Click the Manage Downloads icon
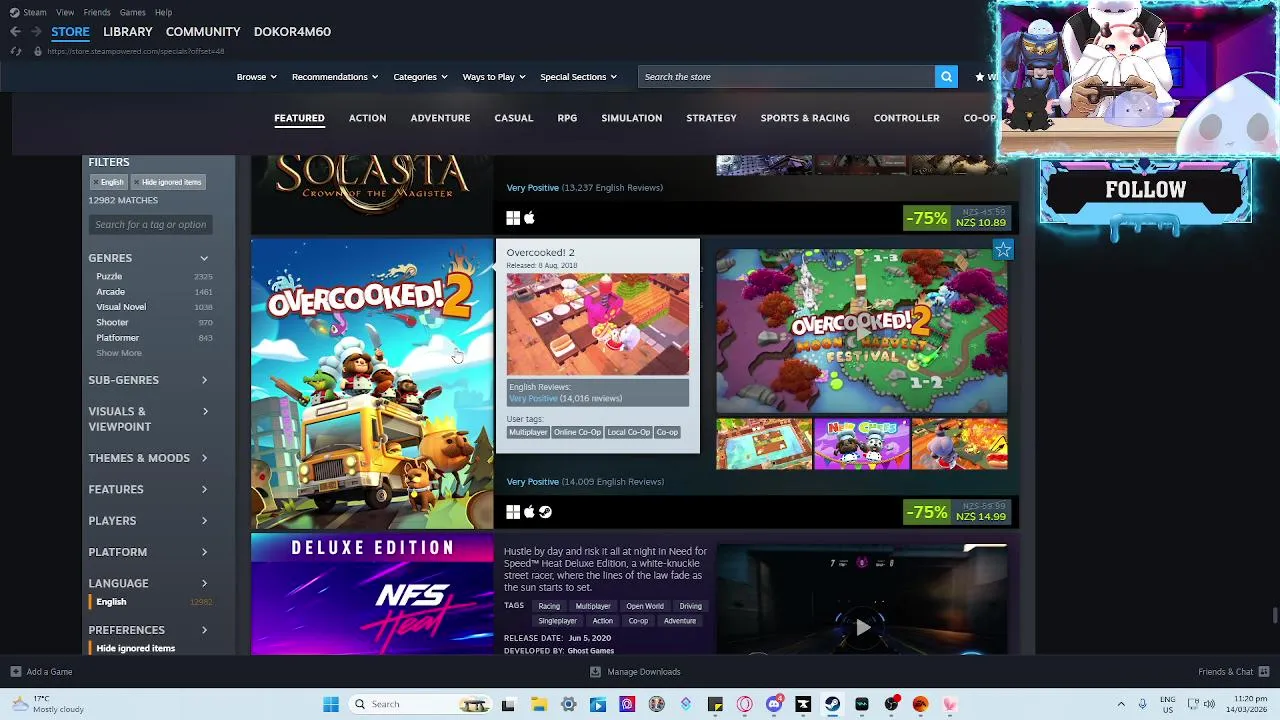 [x=595, y=672]
